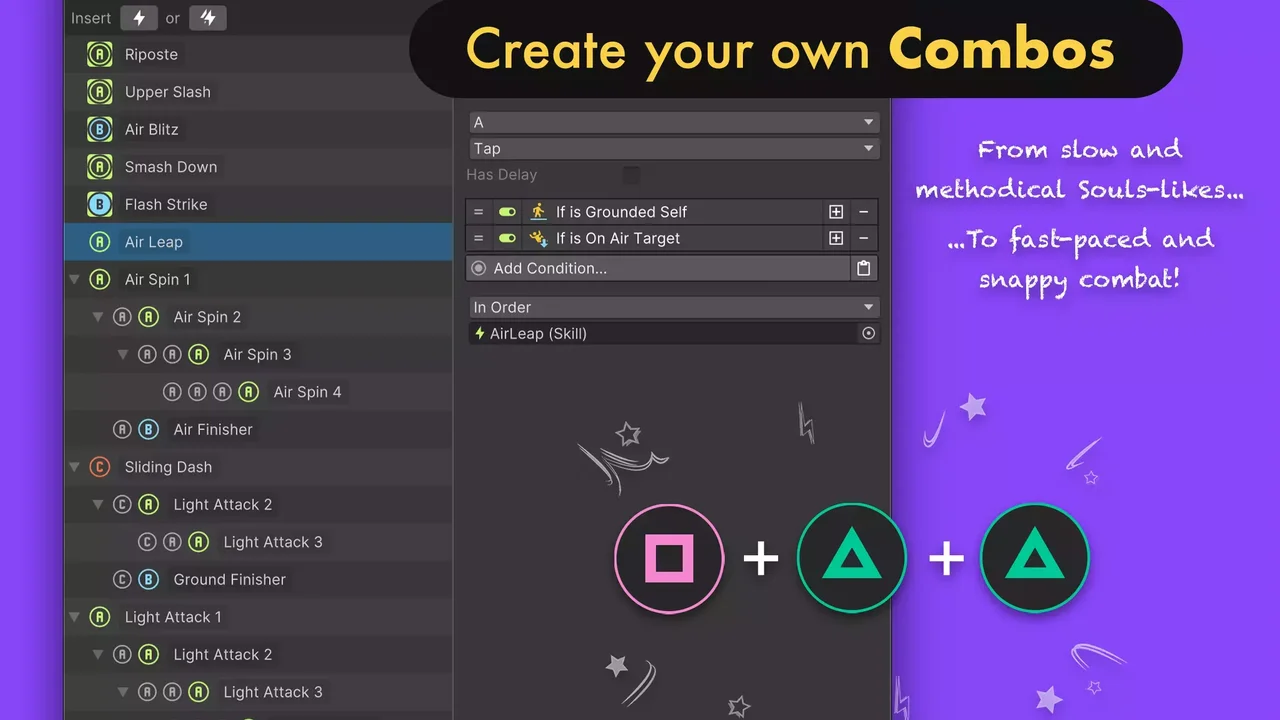Open the Tap input mode dropdown
This screenshot has width=1280, height=720.
click(x=674, y=148)
